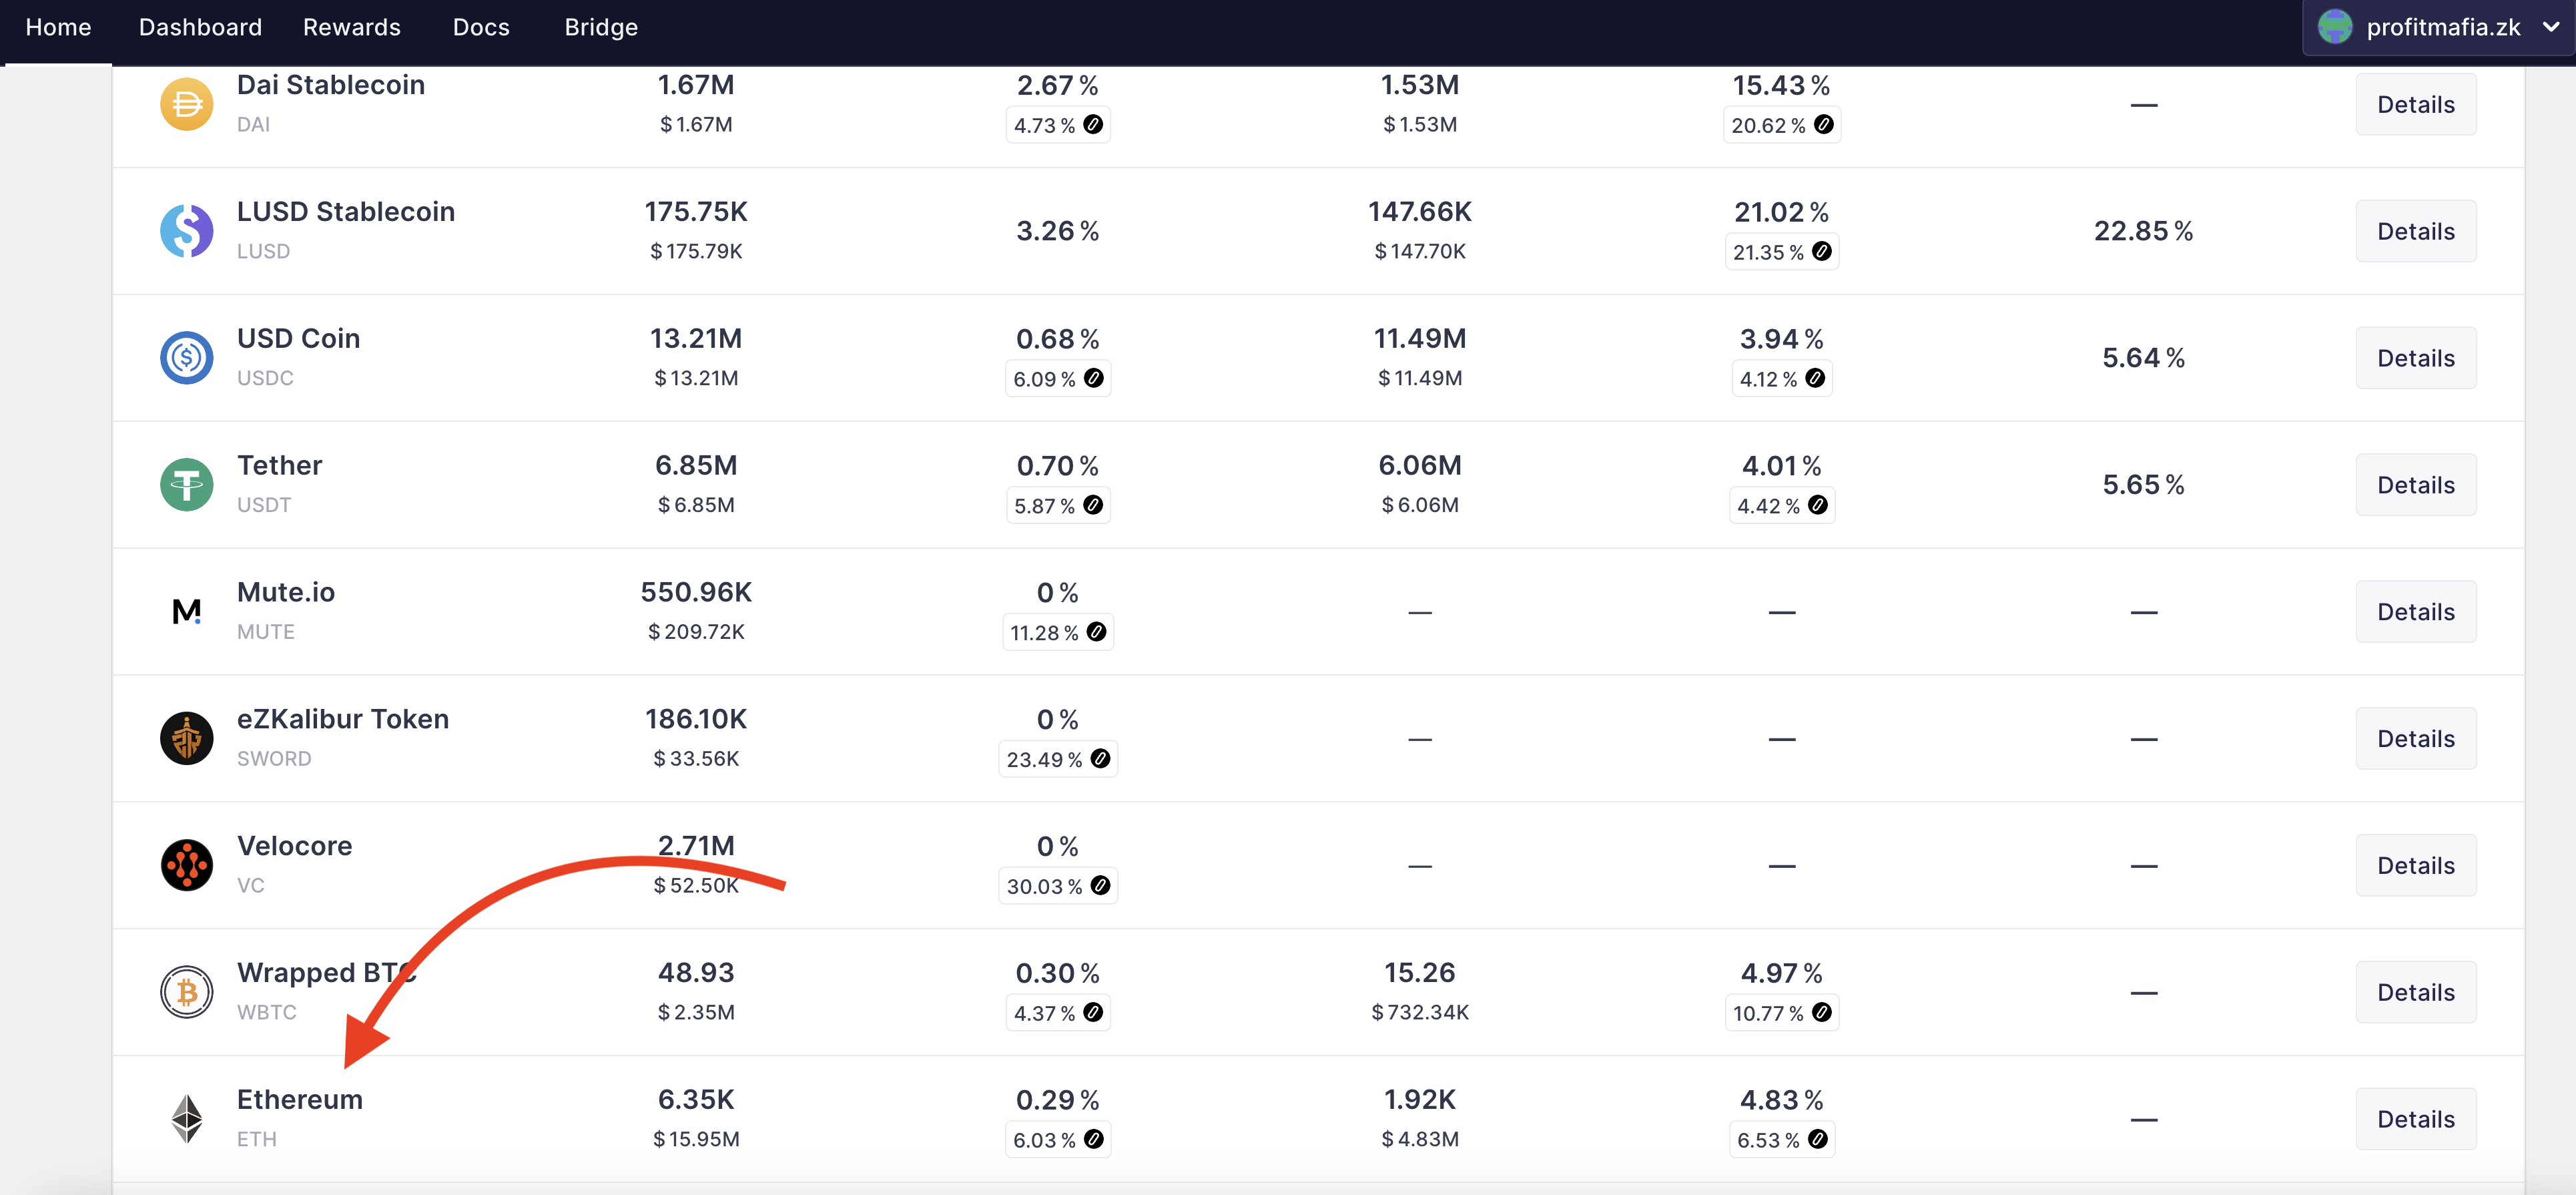
Task: Click the USD Coin token icon
Action: (x=186, y=358)
